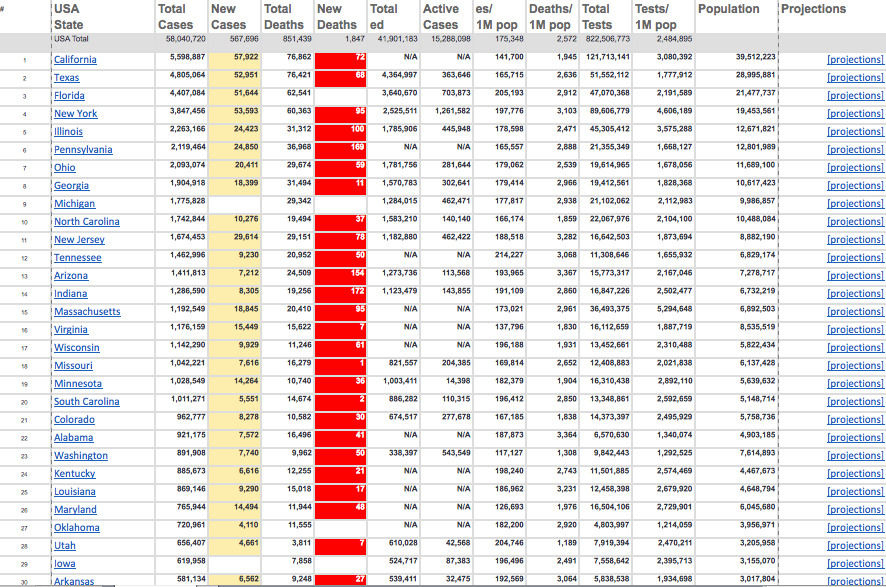This screenshot has width=886, height=587.
Task: Click the Population column header
Action: 730,9
